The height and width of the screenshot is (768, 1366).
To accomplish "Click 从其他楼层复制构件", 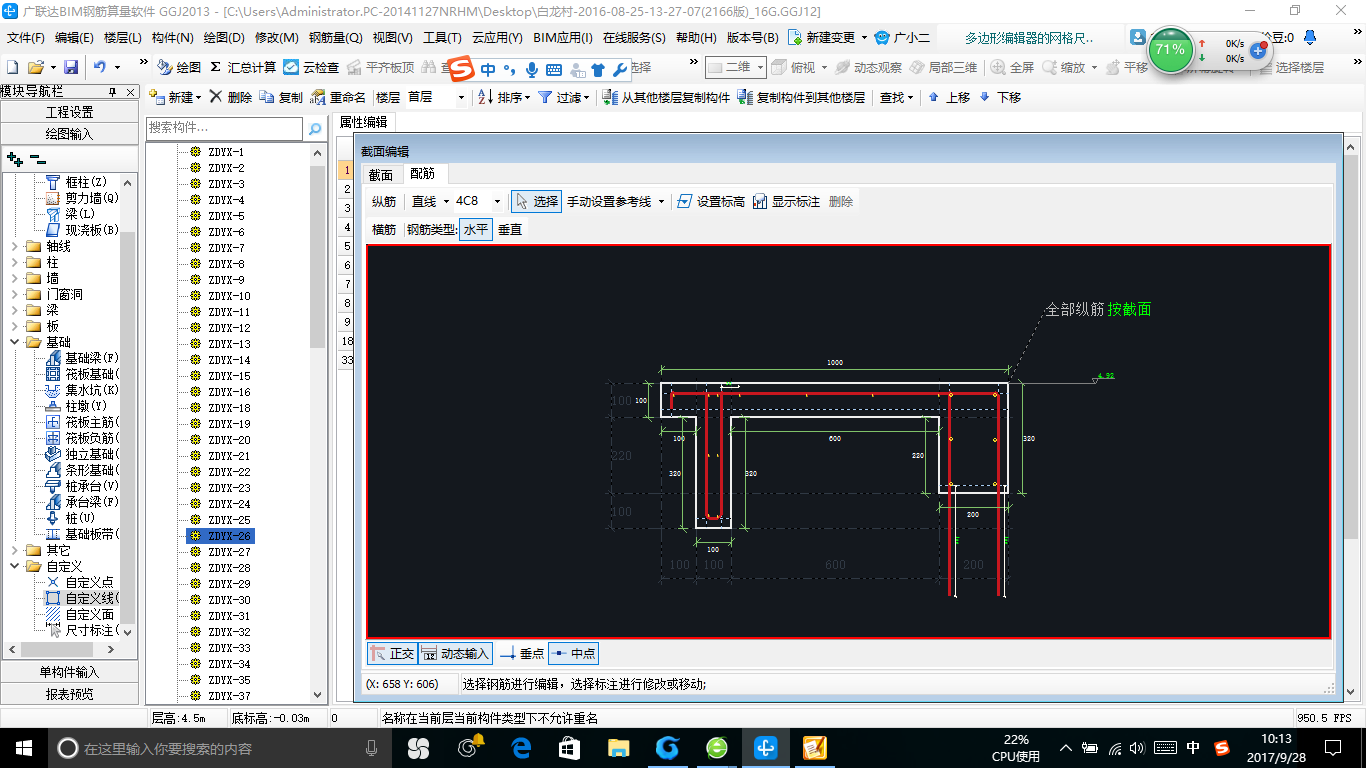I will [666, 97].
